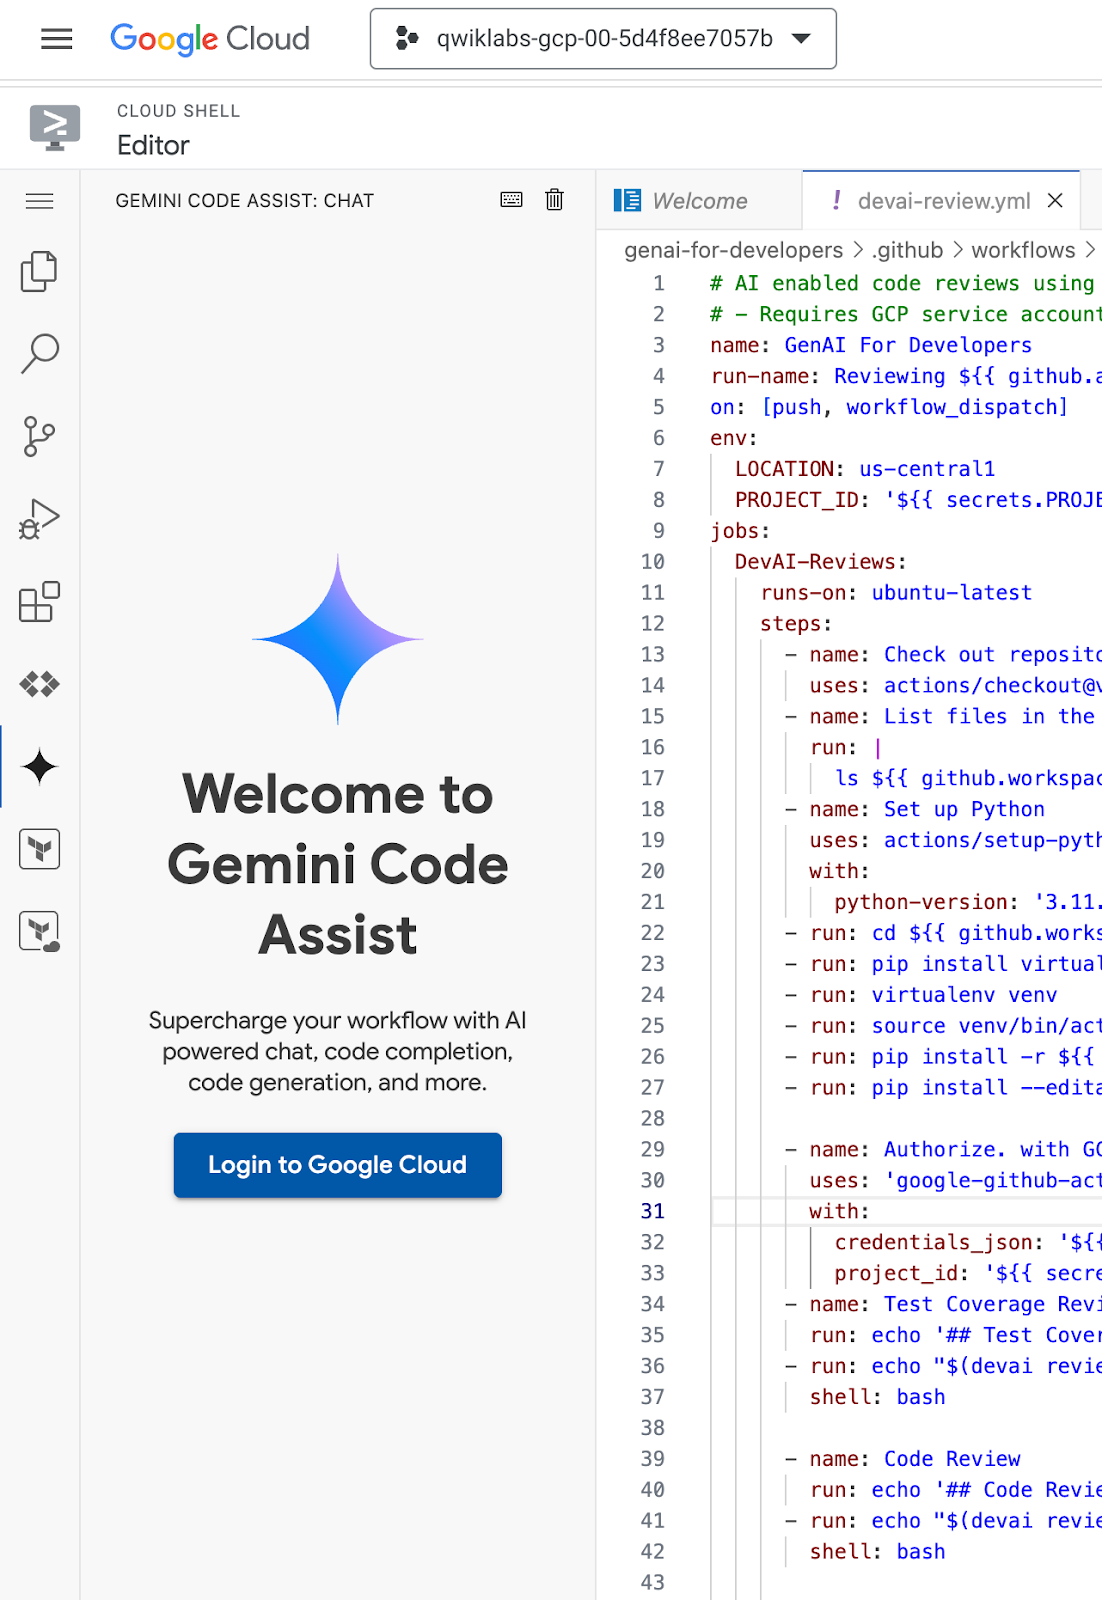Open the Run and Debug view
Screen dimensions: 1102x1600
[x=39, y=519]
